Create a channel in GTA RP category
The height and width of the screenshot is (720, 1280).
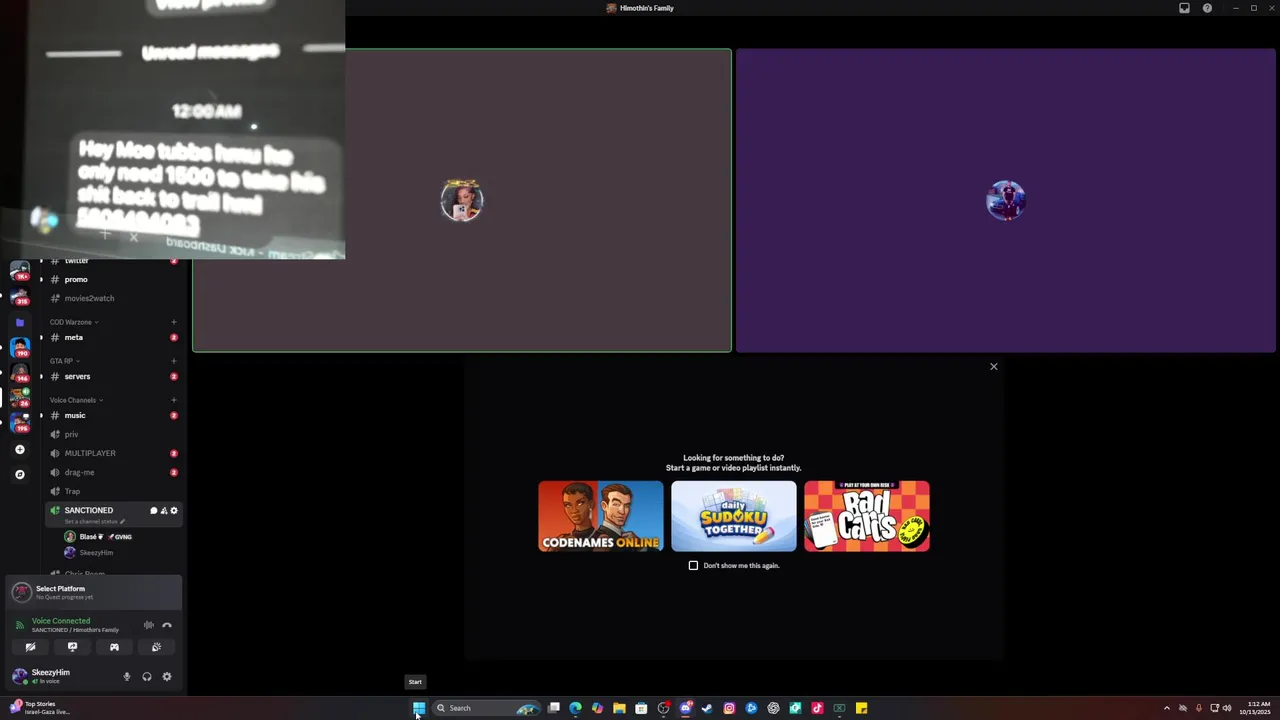tap(173, 361)
